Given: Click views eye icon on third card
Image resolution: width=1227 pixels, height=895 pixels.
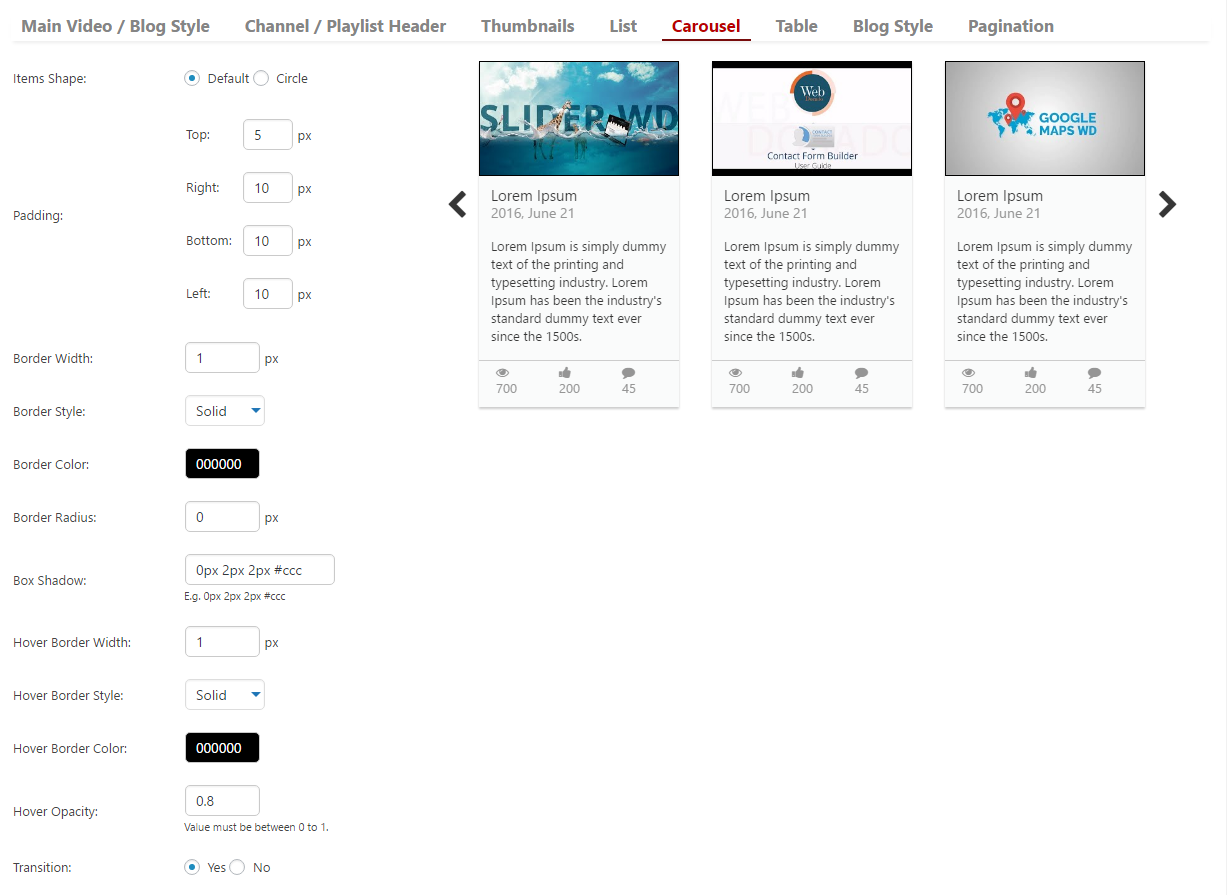Looking at the screenshot, I should point(968,373).
